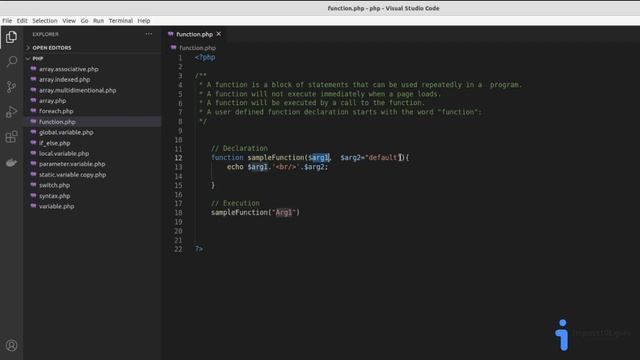The height and width of the screenshot is (360, 640).
Task: Open the Search view in activity bar
Action: click(11, 62)
